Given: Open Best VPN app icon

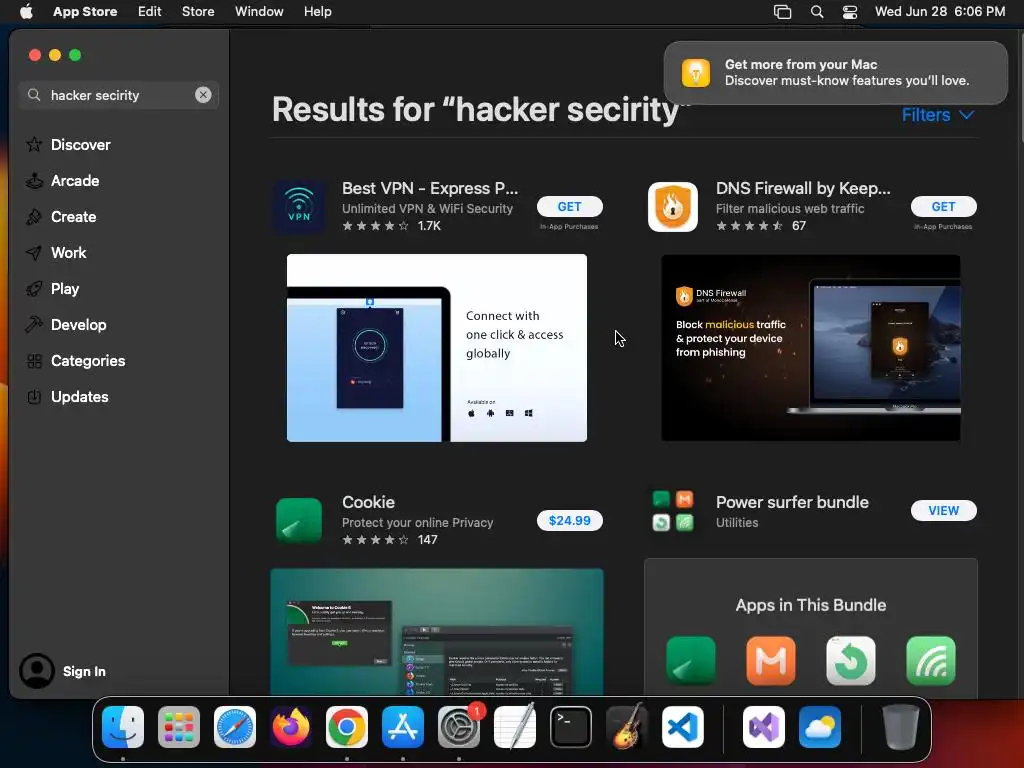Looking at the screenshot, I should tap(298, 207).
